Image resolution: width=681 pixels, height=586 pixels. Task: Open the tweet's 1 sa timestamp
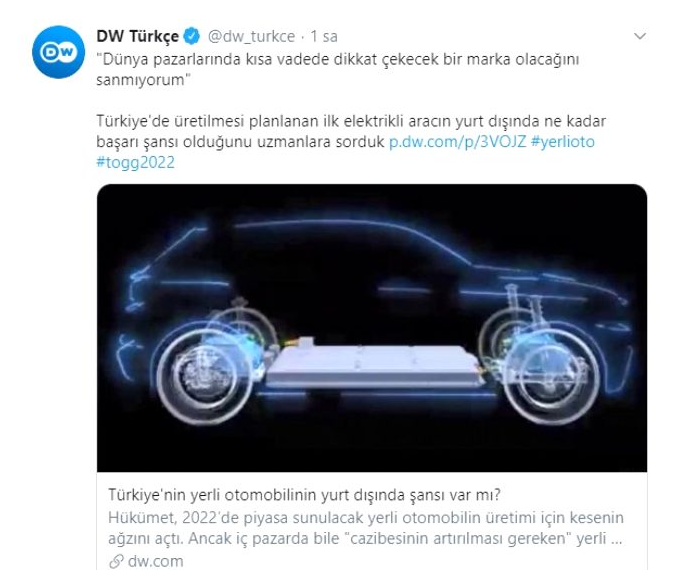[324, 36]
